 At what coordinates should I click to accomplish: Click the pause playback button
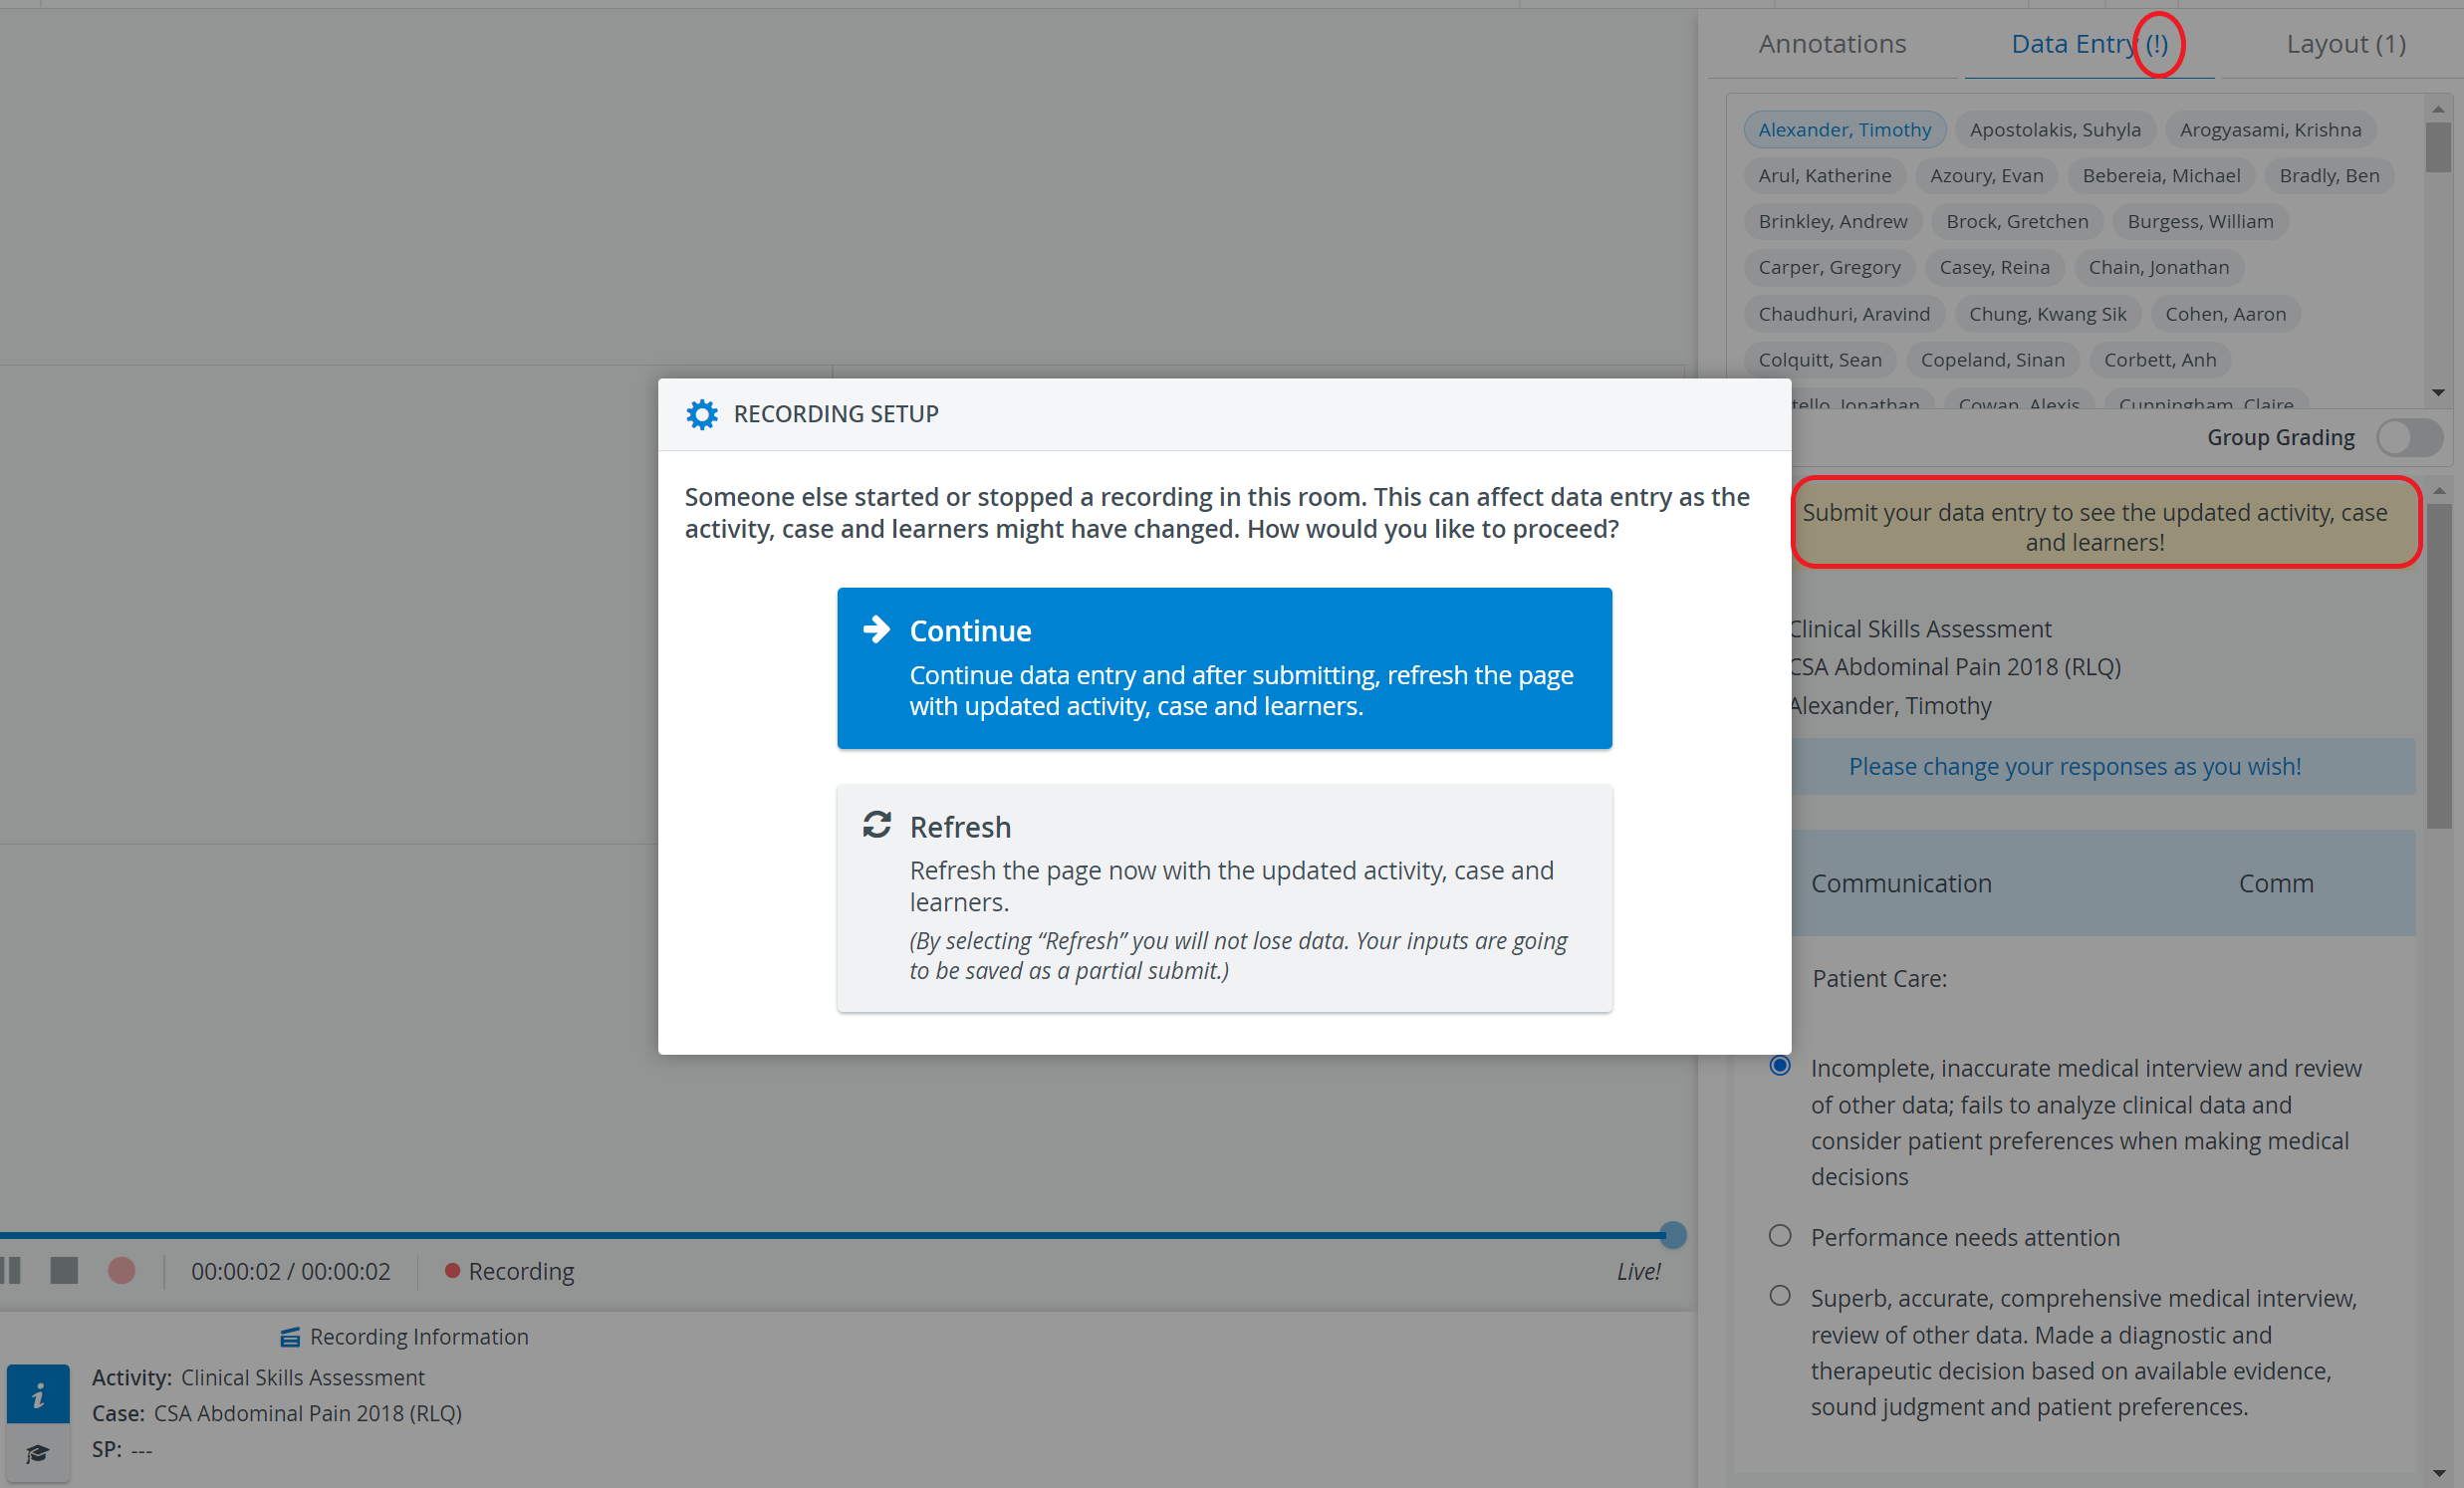[x=10, y=1270]
